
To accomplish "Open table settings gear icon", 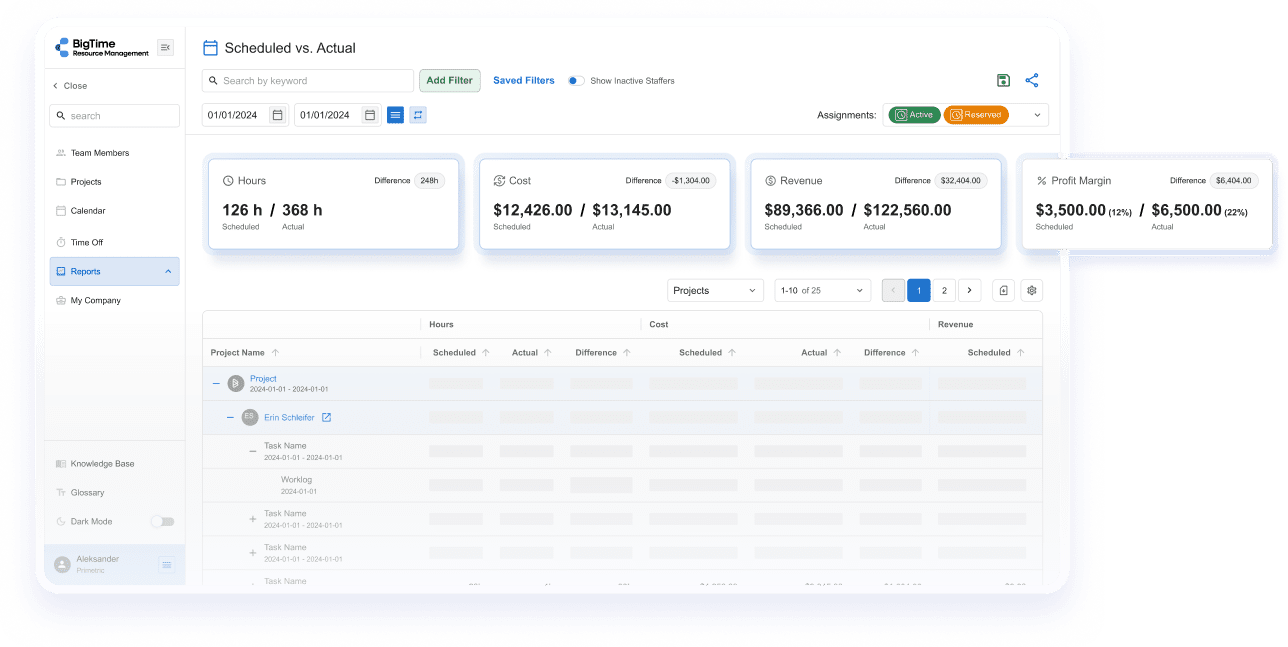I will point(1032,290).
